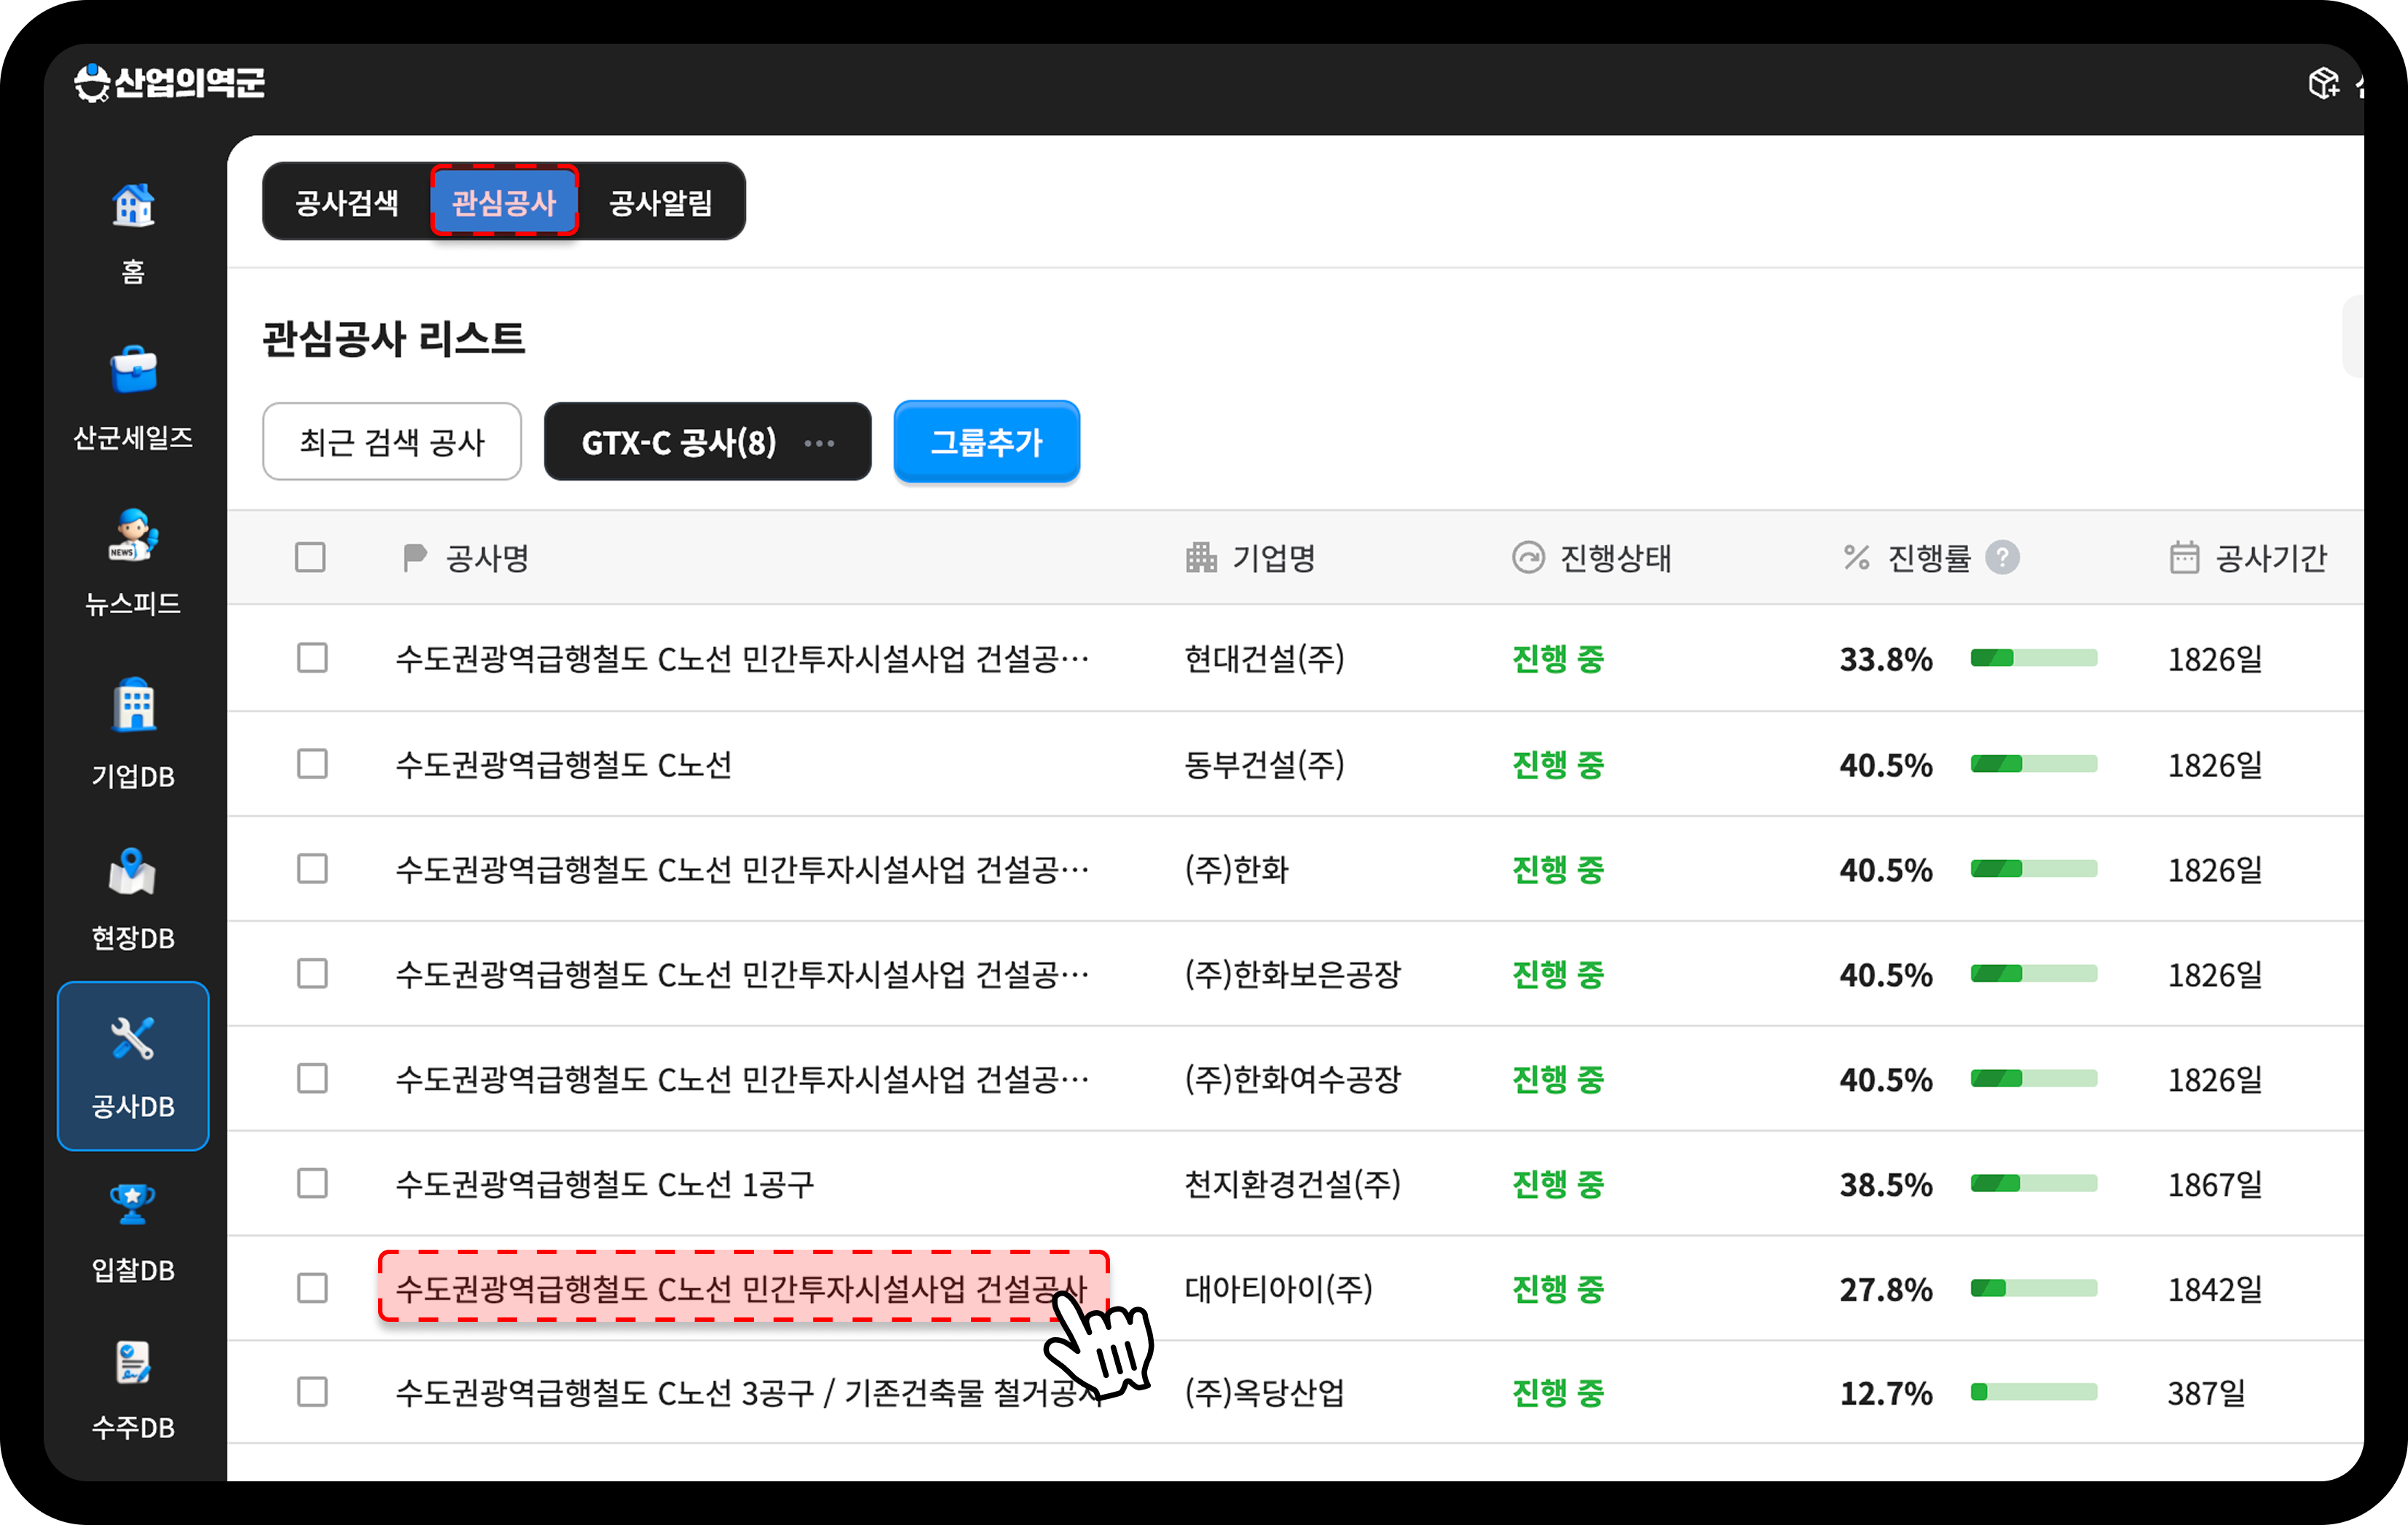
Task: Click the 38.5% progress bar
Action: coord(2034,1184)
